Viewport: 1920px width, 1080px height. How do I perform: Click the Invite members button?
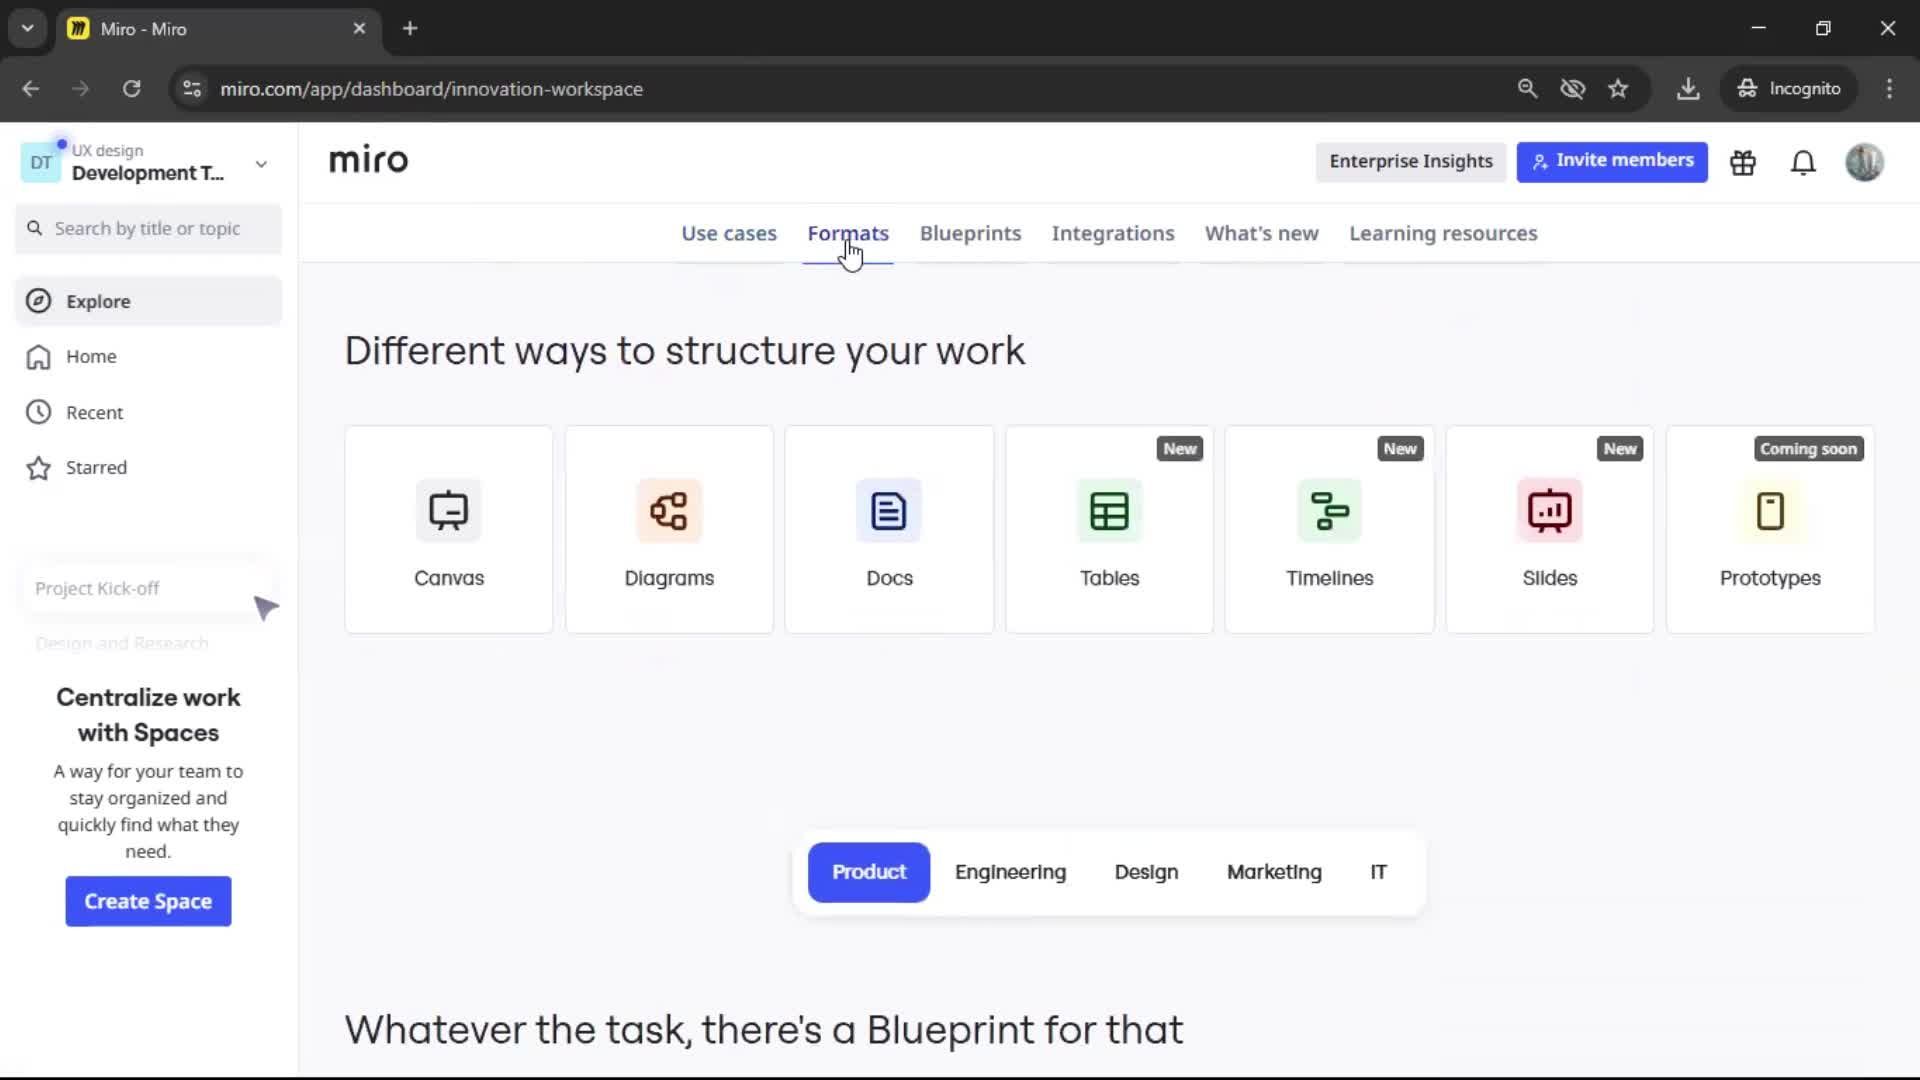pyautogui.click(x=1612, y=161)
